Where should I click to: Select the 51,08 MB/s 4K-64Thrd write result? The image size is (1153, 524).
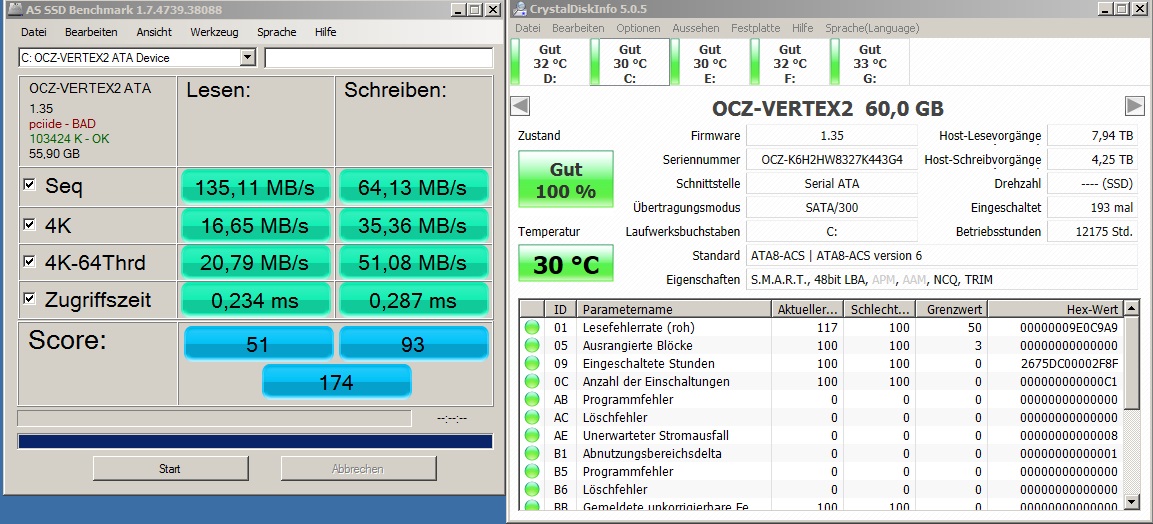413,262
